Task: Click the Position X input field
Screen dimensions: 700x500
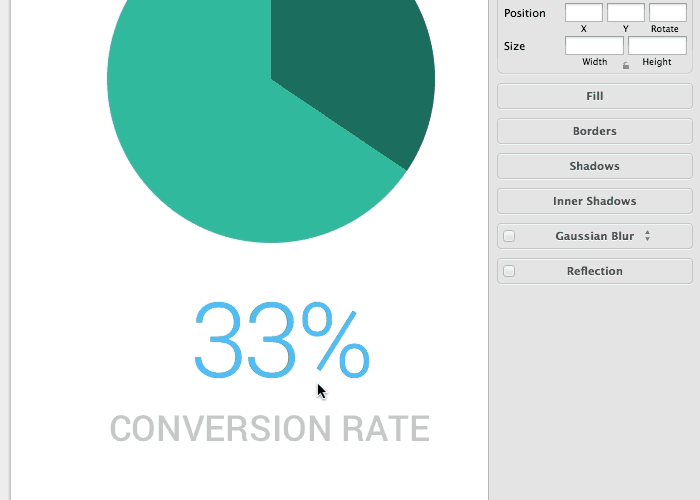Action: (x=584, y=12)
